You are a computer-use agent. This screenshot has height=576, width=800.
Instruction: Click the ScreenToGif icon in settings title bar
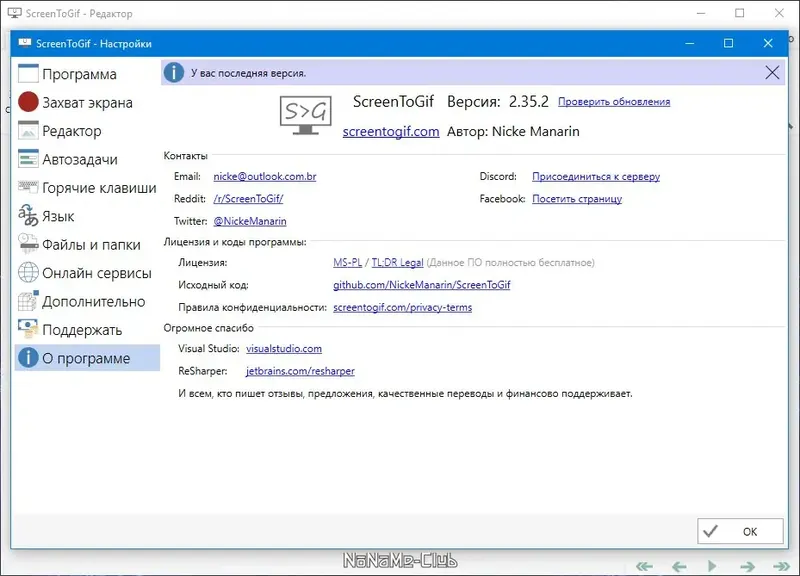tap(24, 43)
